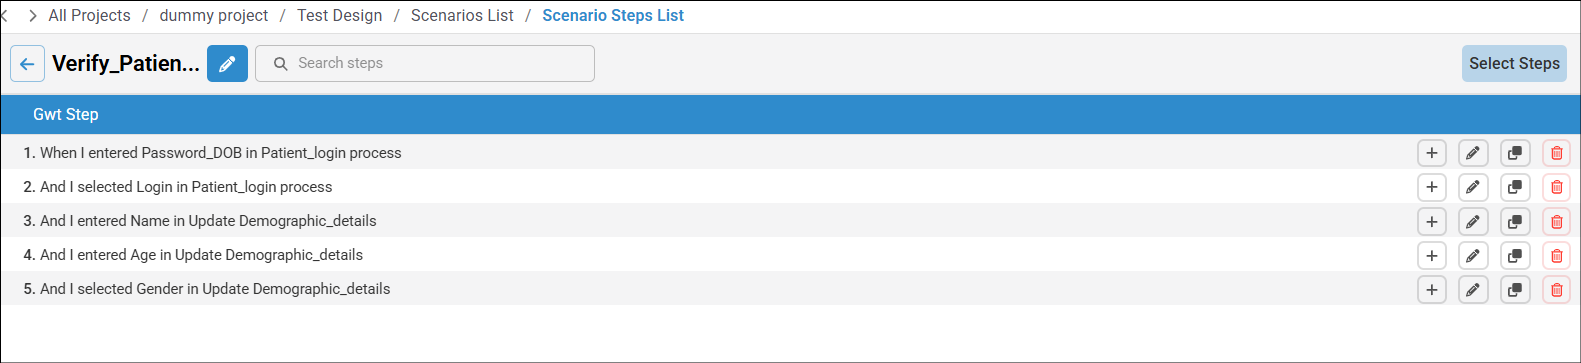Duplicate step 3 with the copy icon

[1515, 221]
